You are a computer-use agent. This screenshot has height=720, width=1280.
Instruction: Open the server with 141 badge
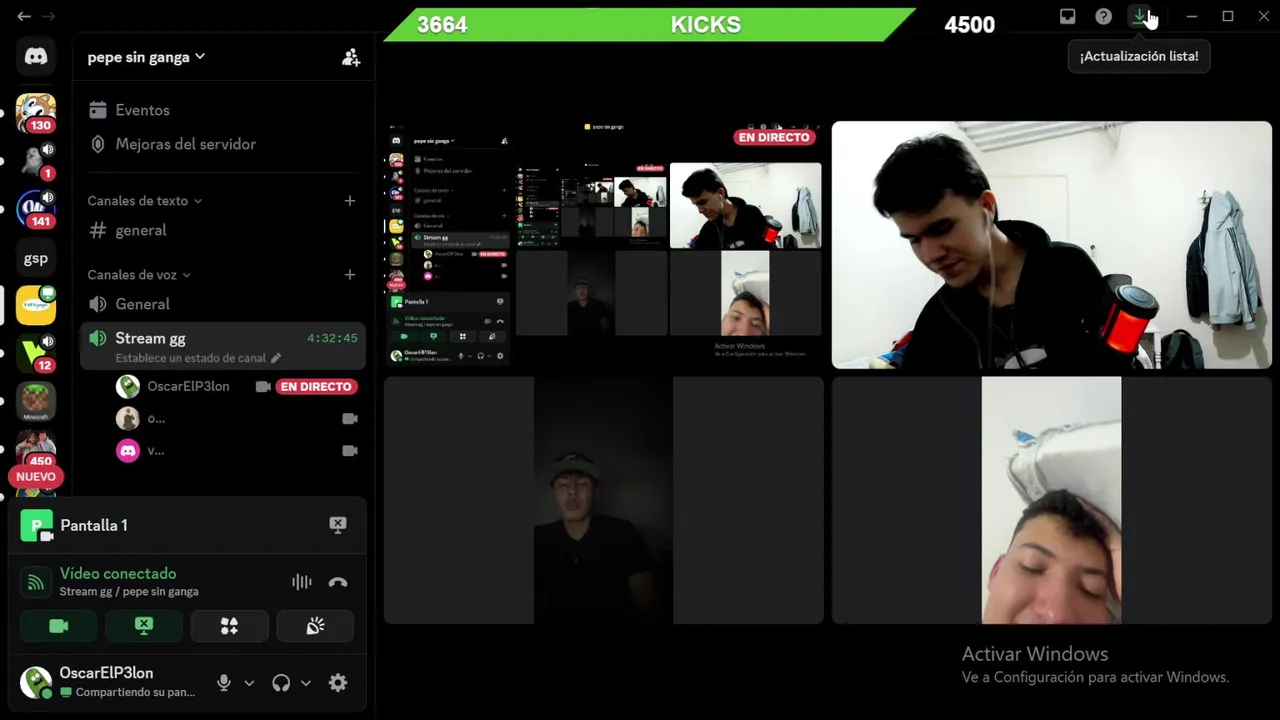(36, 208)
